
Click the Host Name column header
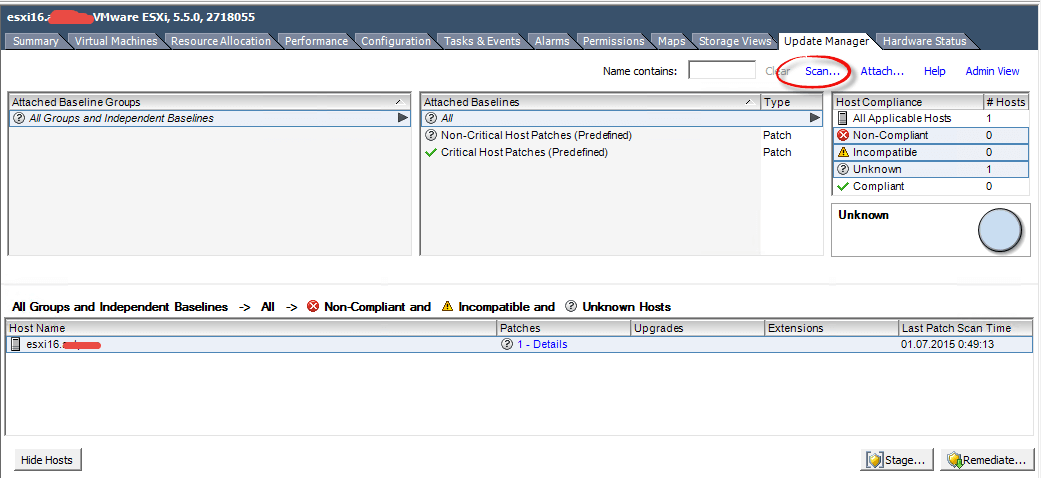(251, 328)
